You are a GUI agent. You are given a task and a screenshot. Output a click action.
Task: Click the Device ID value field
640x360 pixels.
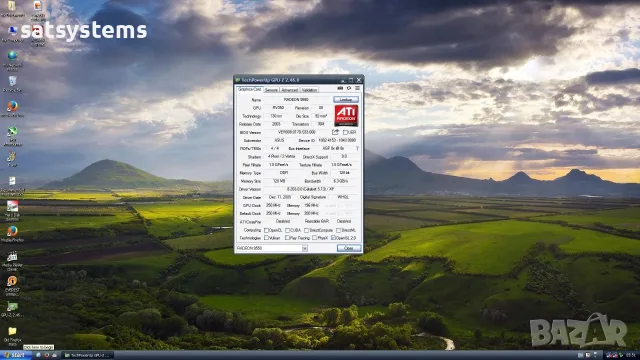point(337,140)
